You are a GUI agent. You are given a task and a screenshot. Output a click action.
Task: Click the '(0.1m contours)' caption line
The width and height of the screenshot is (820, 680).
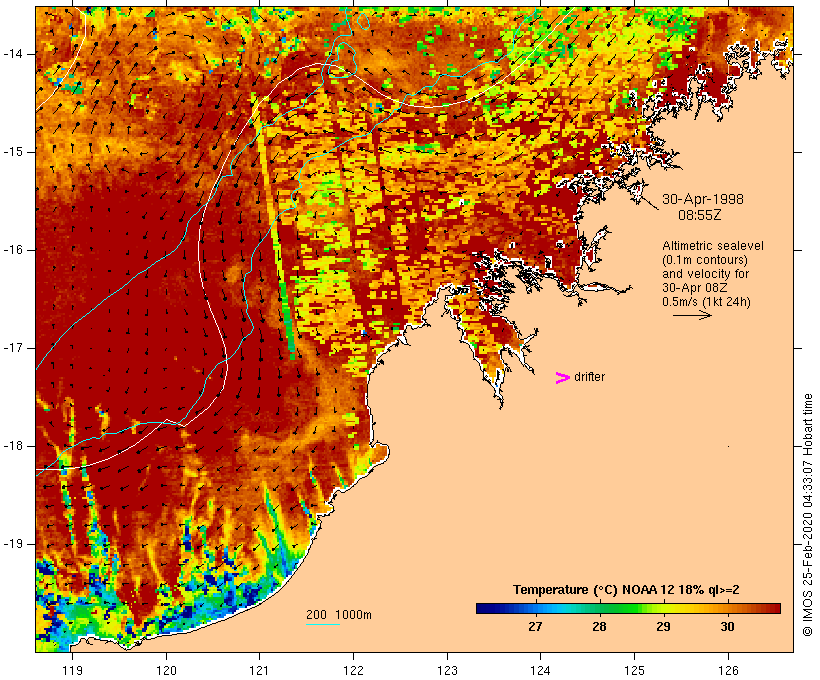[705, 260]
